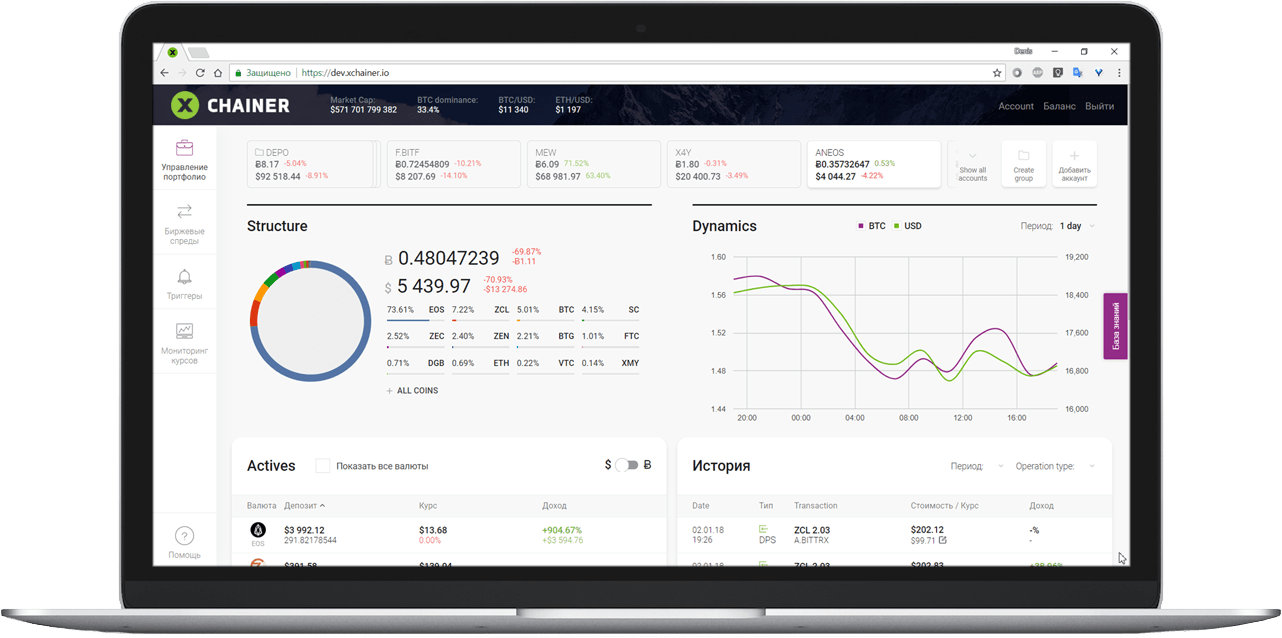Expand Show all accounts

click(x=972, y=163)
